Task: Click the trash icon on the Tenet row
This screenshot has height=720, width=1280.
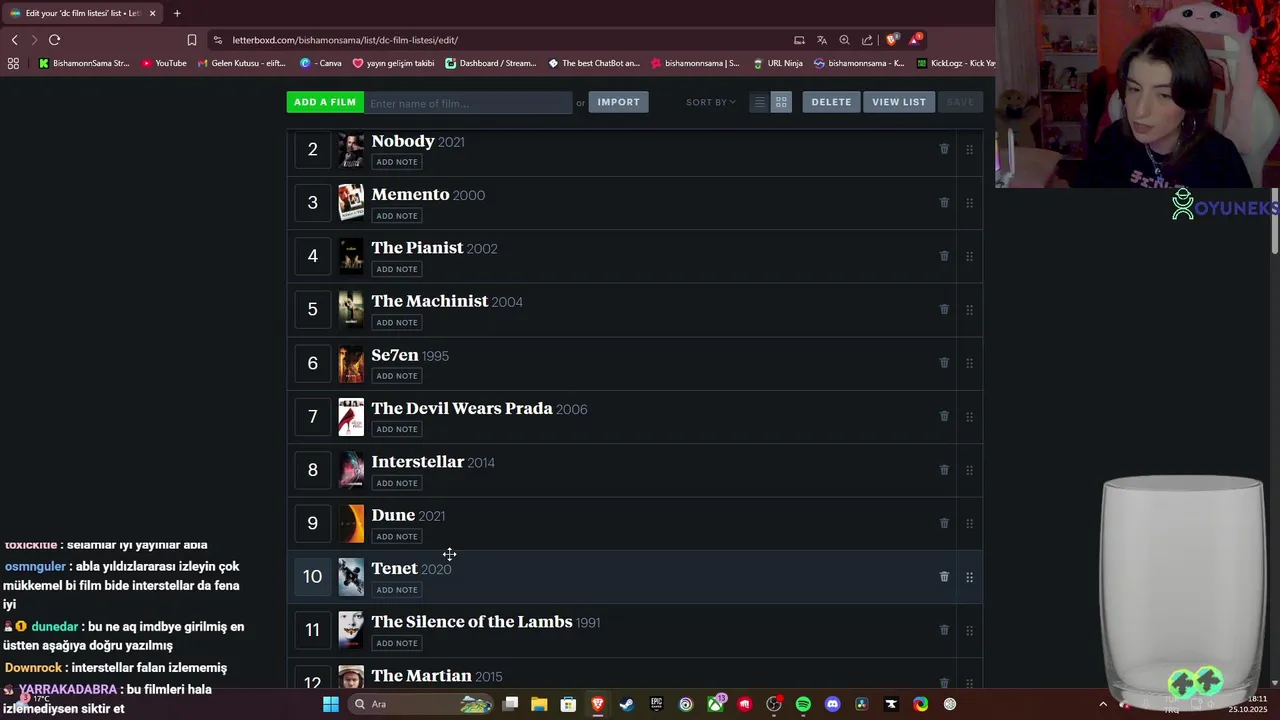Action: [x=944, y=576]
